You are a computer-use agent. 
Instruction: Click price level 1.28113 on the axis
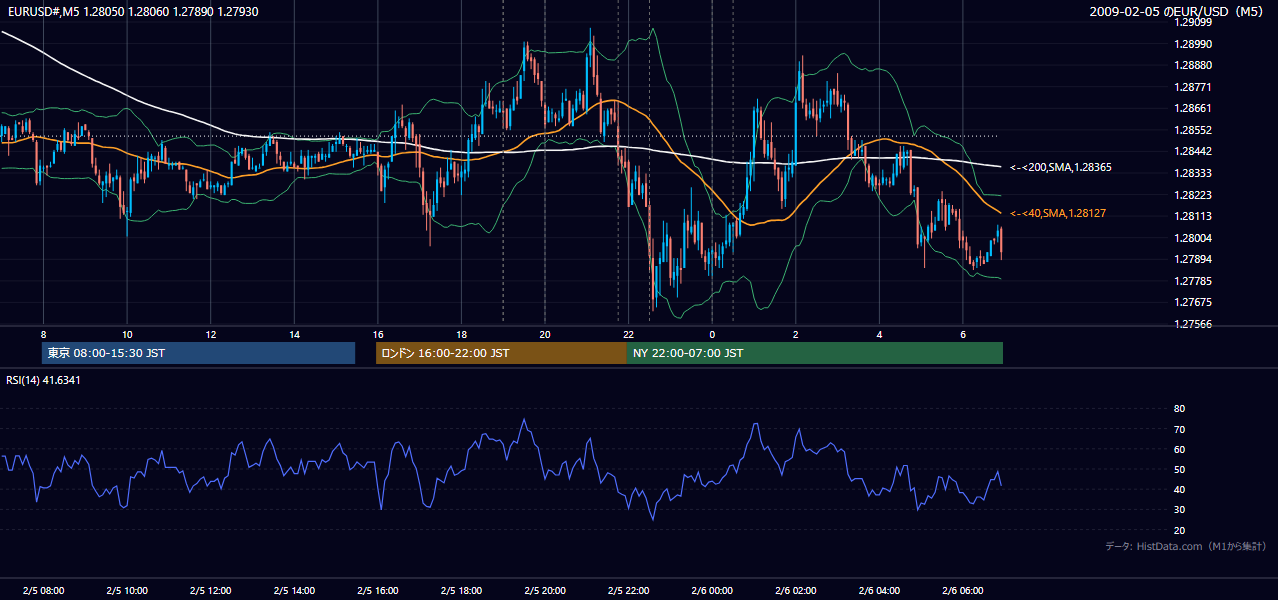tap(1192, 217)
